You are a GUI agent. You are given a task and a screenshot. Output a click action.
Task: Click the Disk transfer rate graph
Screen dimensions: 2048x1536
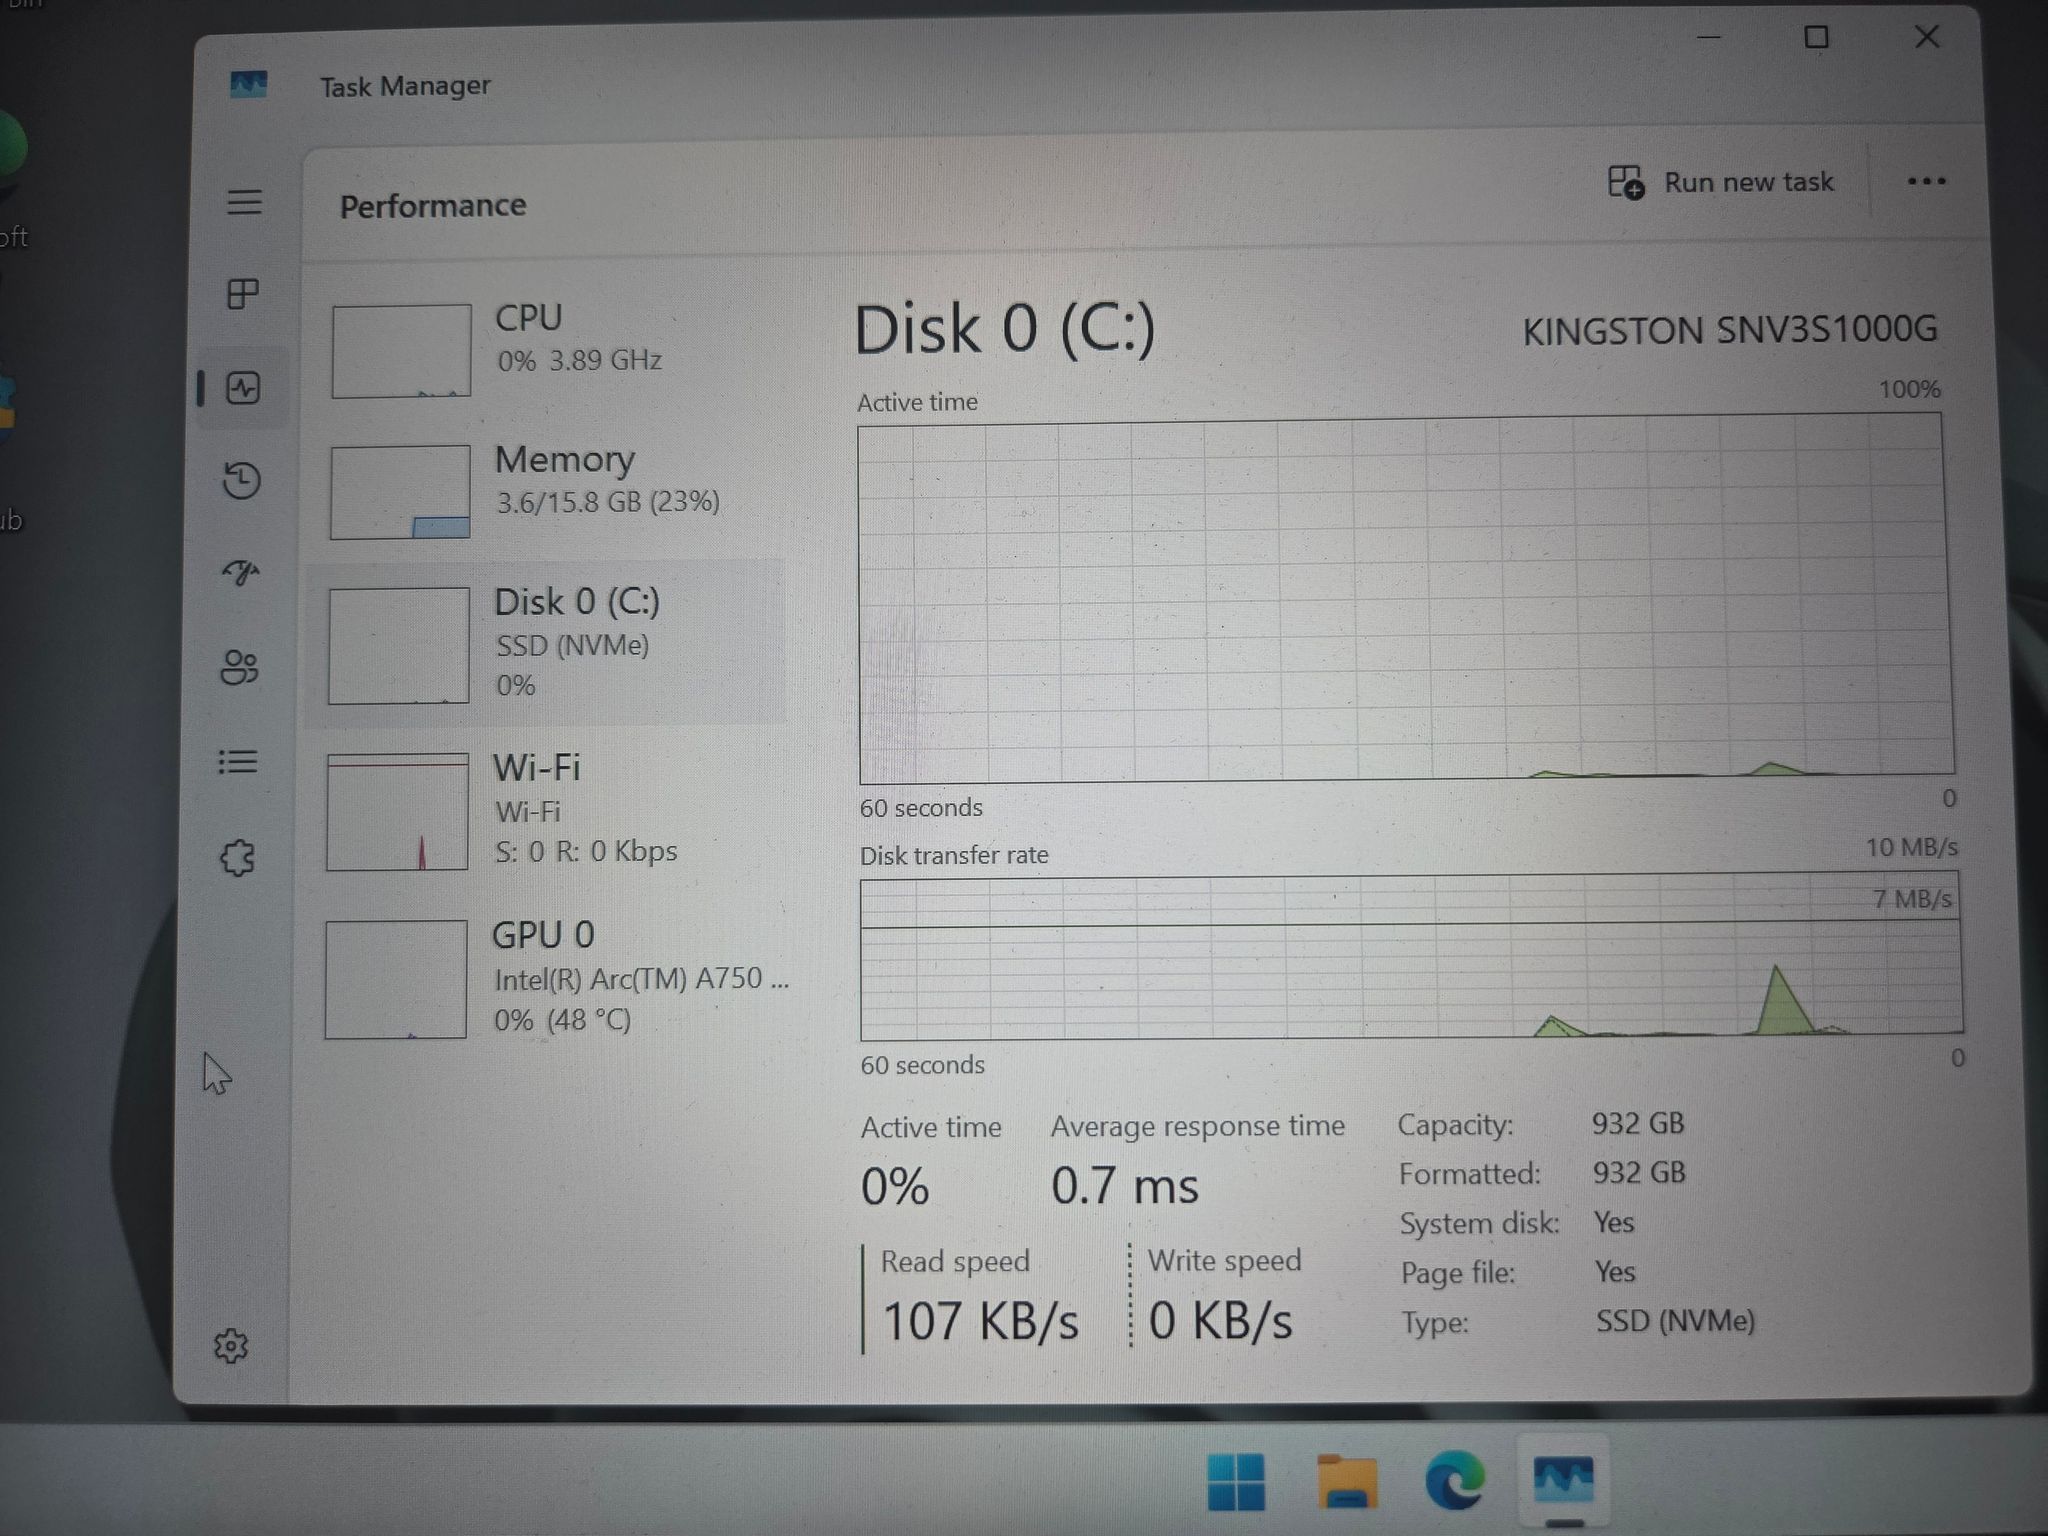click(x=1410, y=957)
